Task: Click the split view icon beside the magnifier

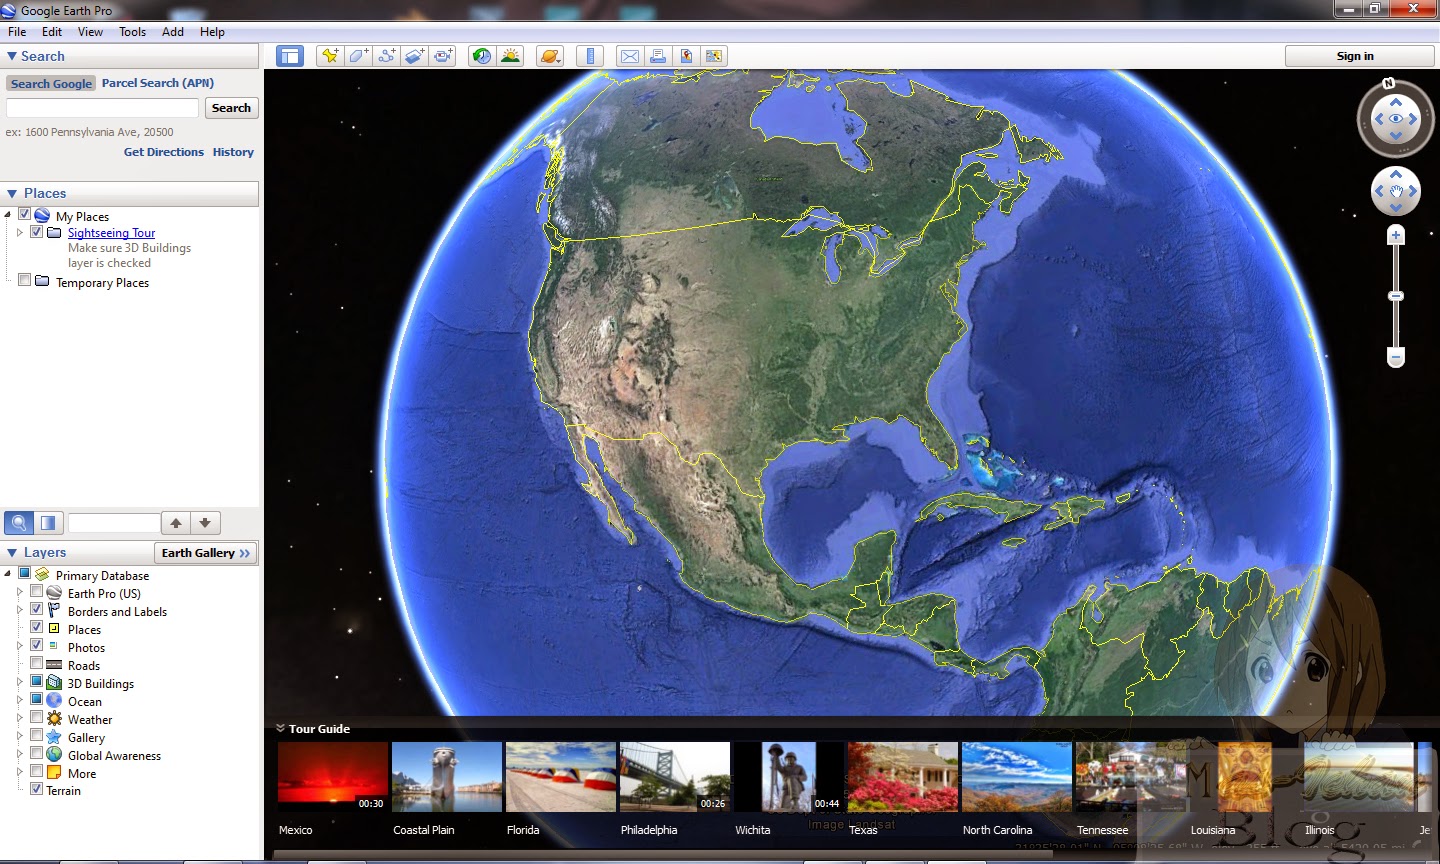Action: click(x=48, y=522)
